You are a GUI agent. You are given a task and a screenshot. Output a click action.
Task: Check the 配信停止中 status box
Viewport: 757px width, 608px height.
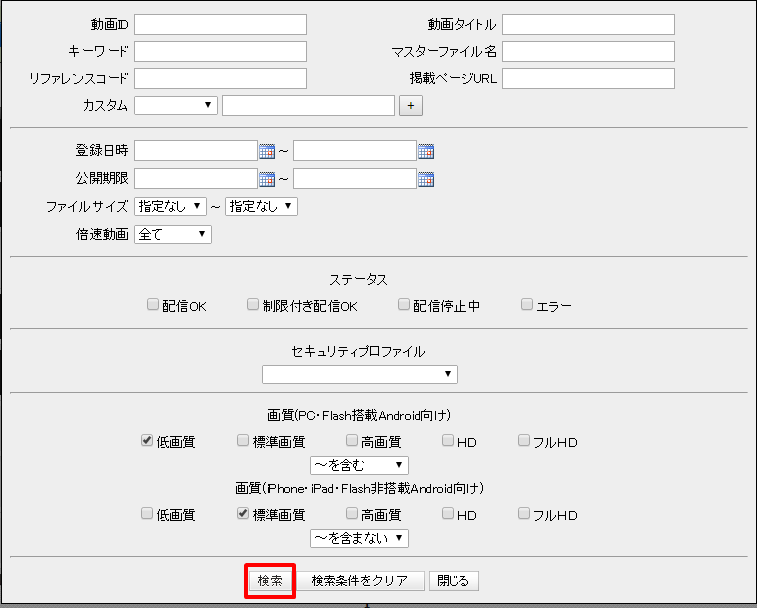click(x=404, y=304)
